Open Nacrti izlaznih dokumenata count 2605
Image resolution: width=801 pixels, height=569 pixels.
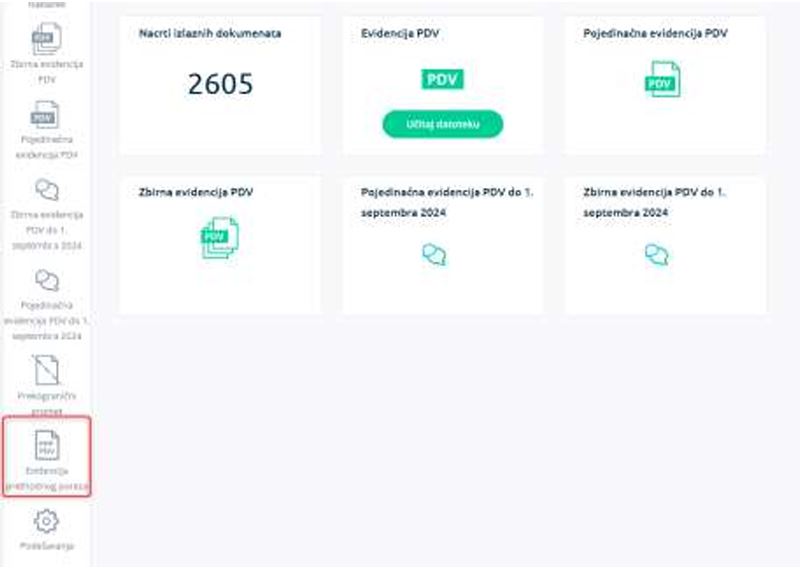(220, 84)
